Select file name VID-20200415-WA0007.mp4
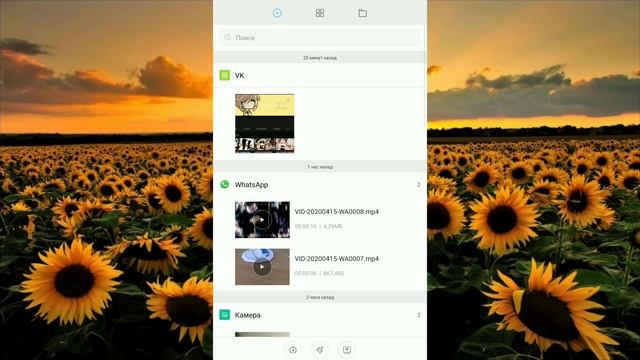Viewport: 640px width, 360px height. 337,259
